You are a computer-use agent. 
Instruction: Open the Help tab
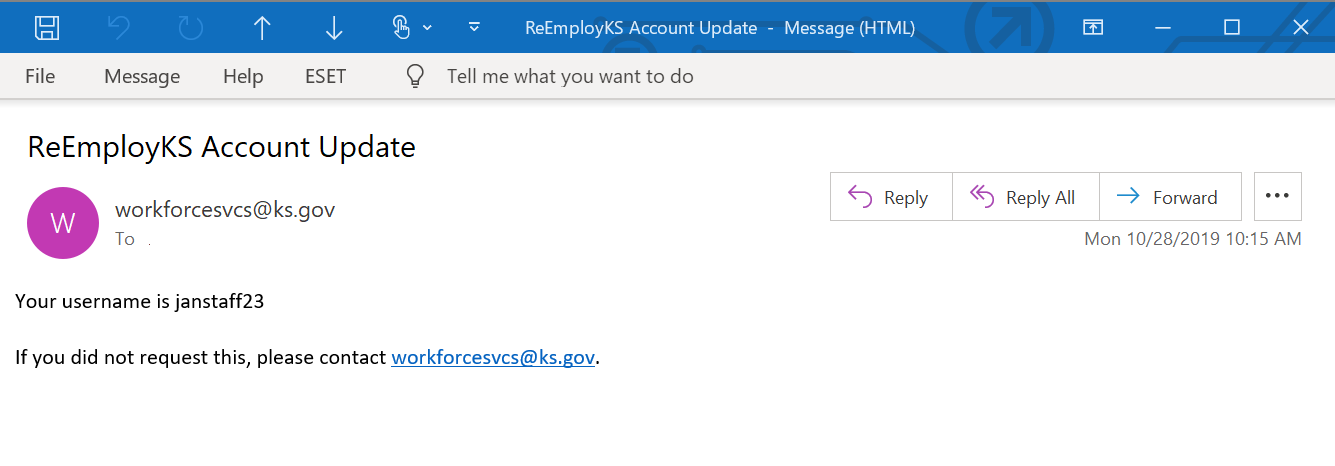pyautogui.click(x=243, y=76)
